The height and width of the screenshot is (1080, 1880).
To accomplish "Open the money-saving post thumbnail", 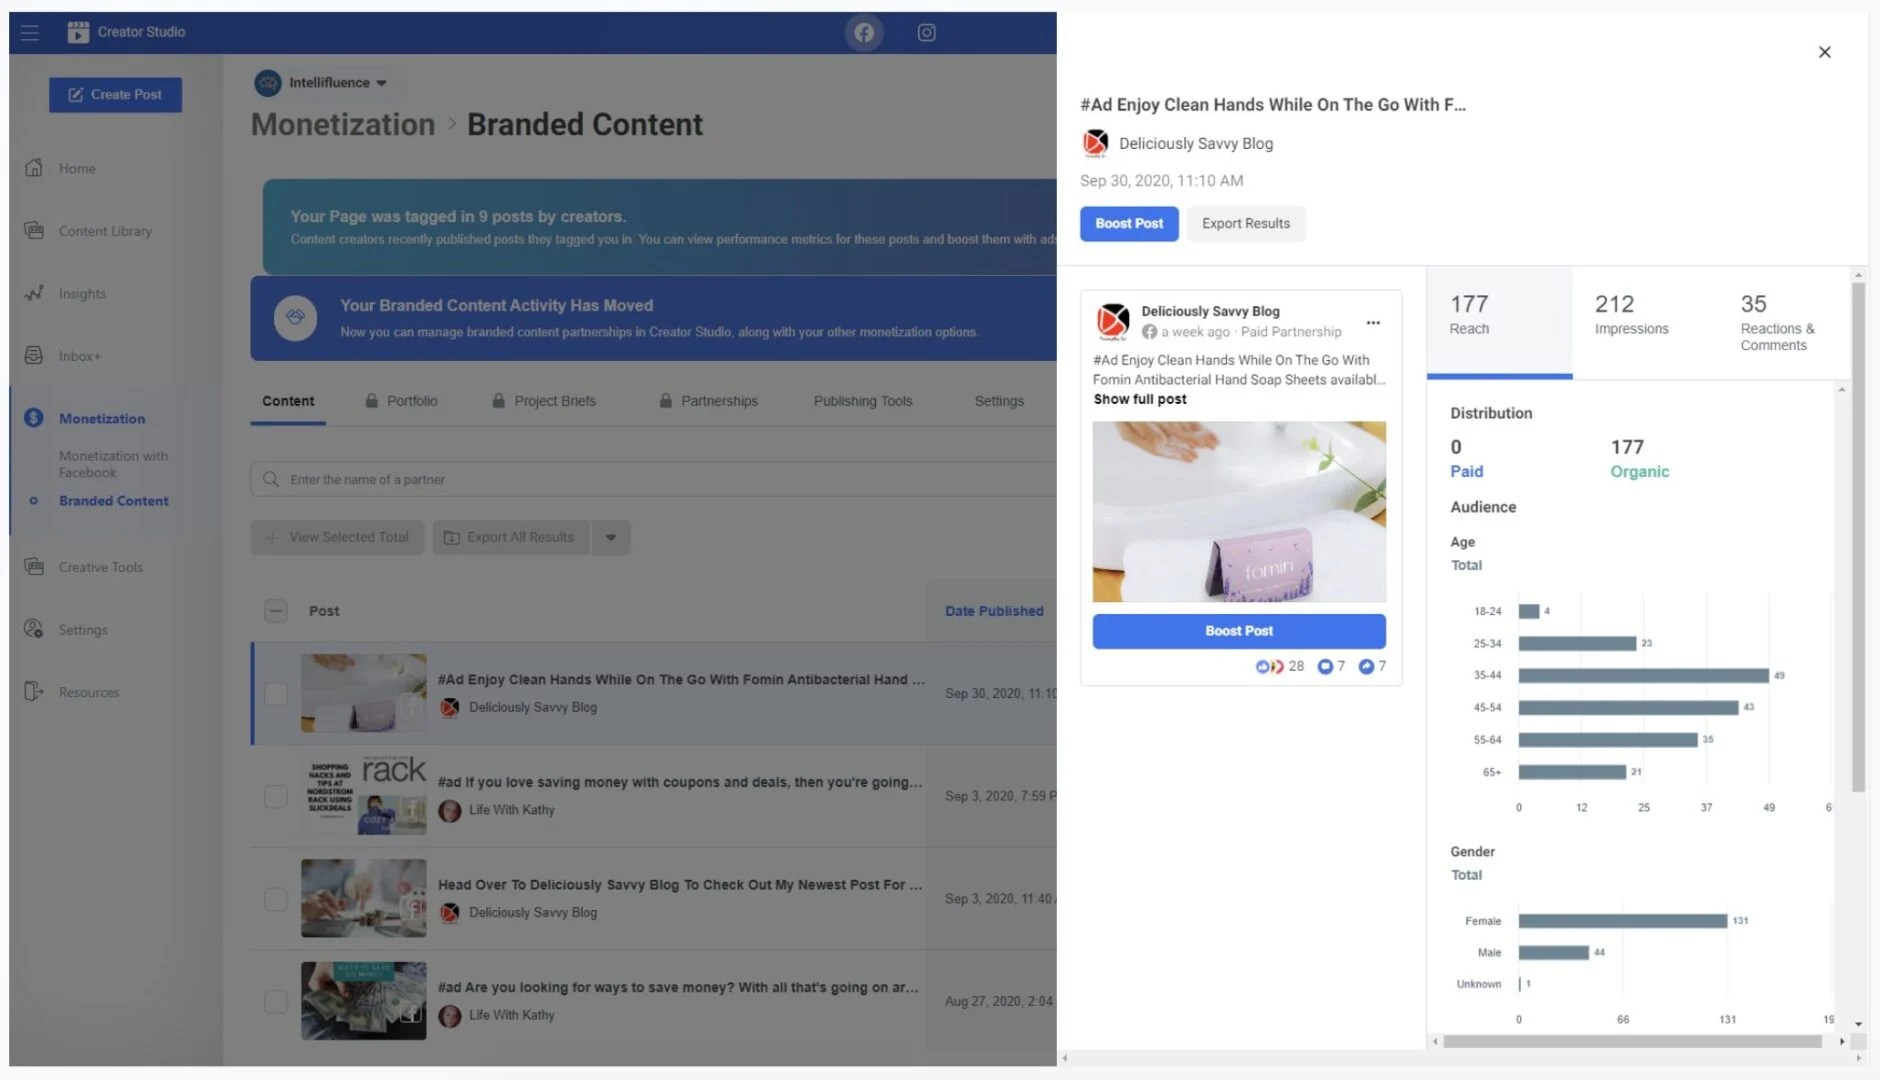I will (x=364, y=1001).
